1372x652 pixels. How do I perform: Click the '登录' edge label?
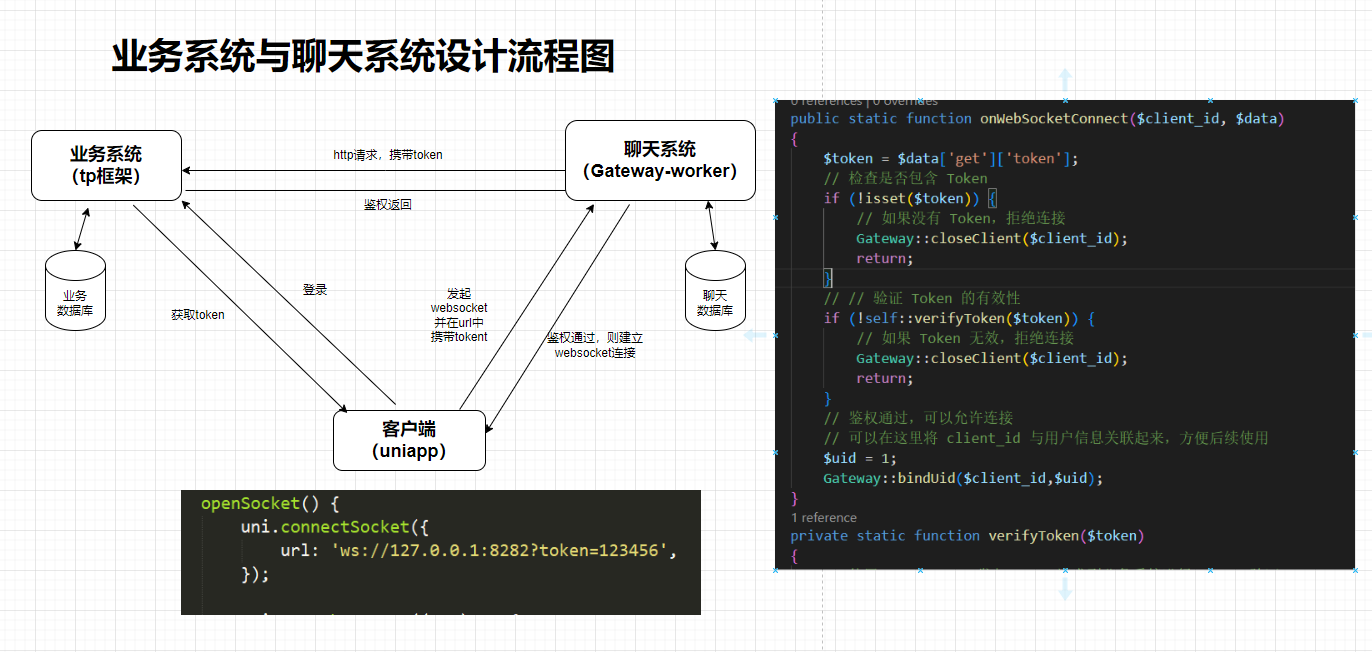pos(315,289)
